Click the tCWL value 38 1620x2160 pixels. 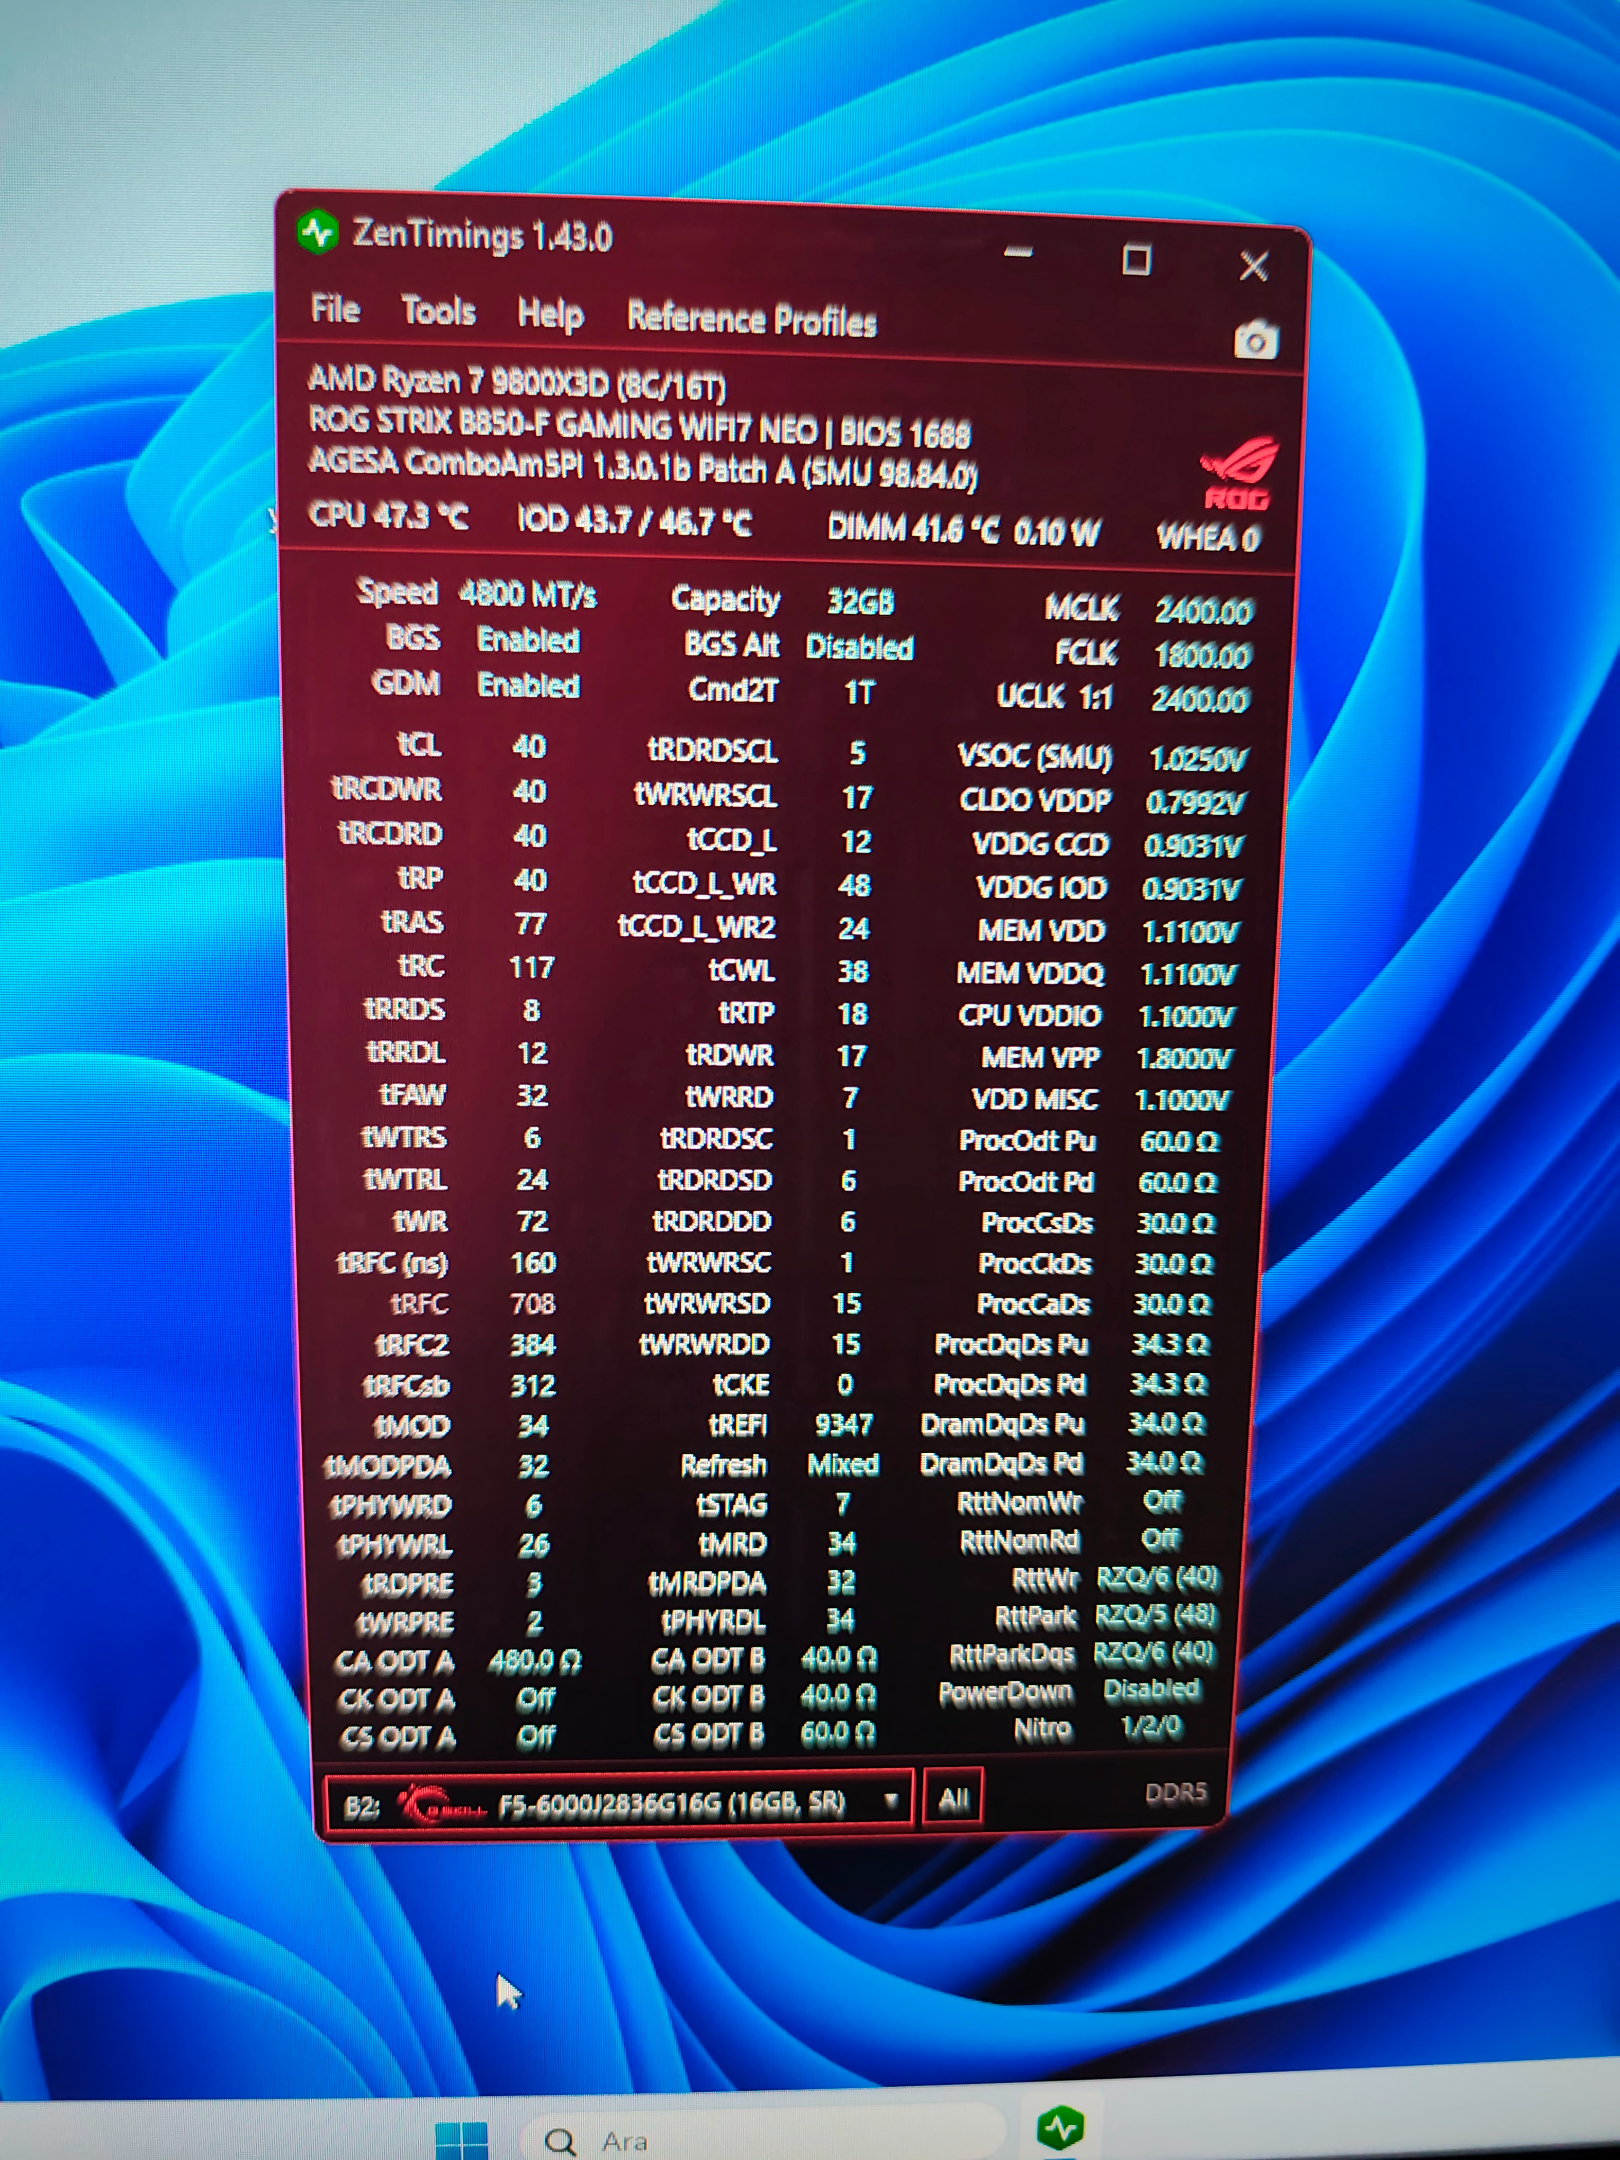(853, 971)
